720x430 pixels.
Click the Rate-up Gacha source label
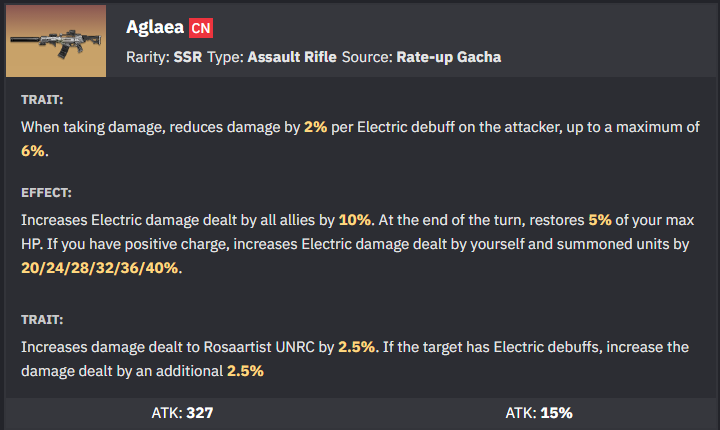(x=449, y=57)
